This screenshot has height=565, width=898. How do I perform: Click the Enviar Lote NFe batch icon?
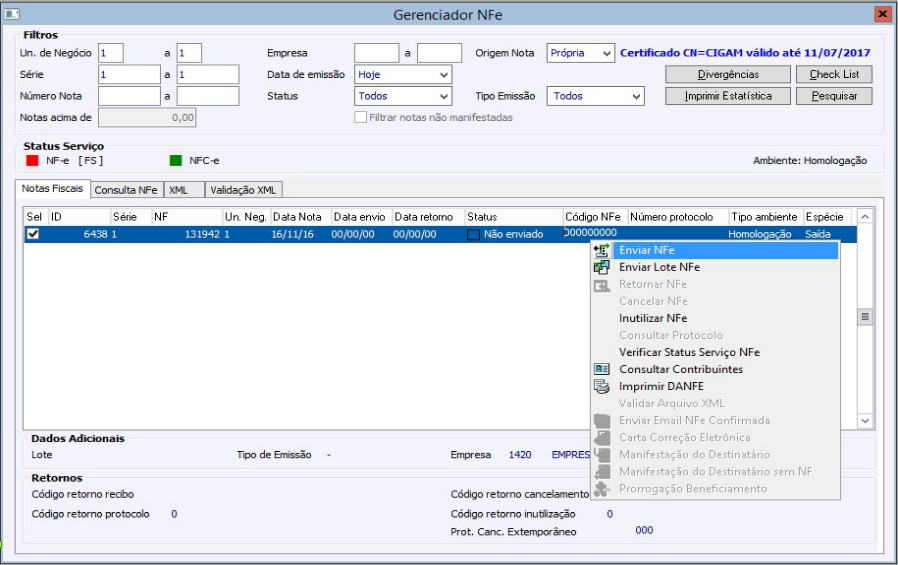point(601,267)
